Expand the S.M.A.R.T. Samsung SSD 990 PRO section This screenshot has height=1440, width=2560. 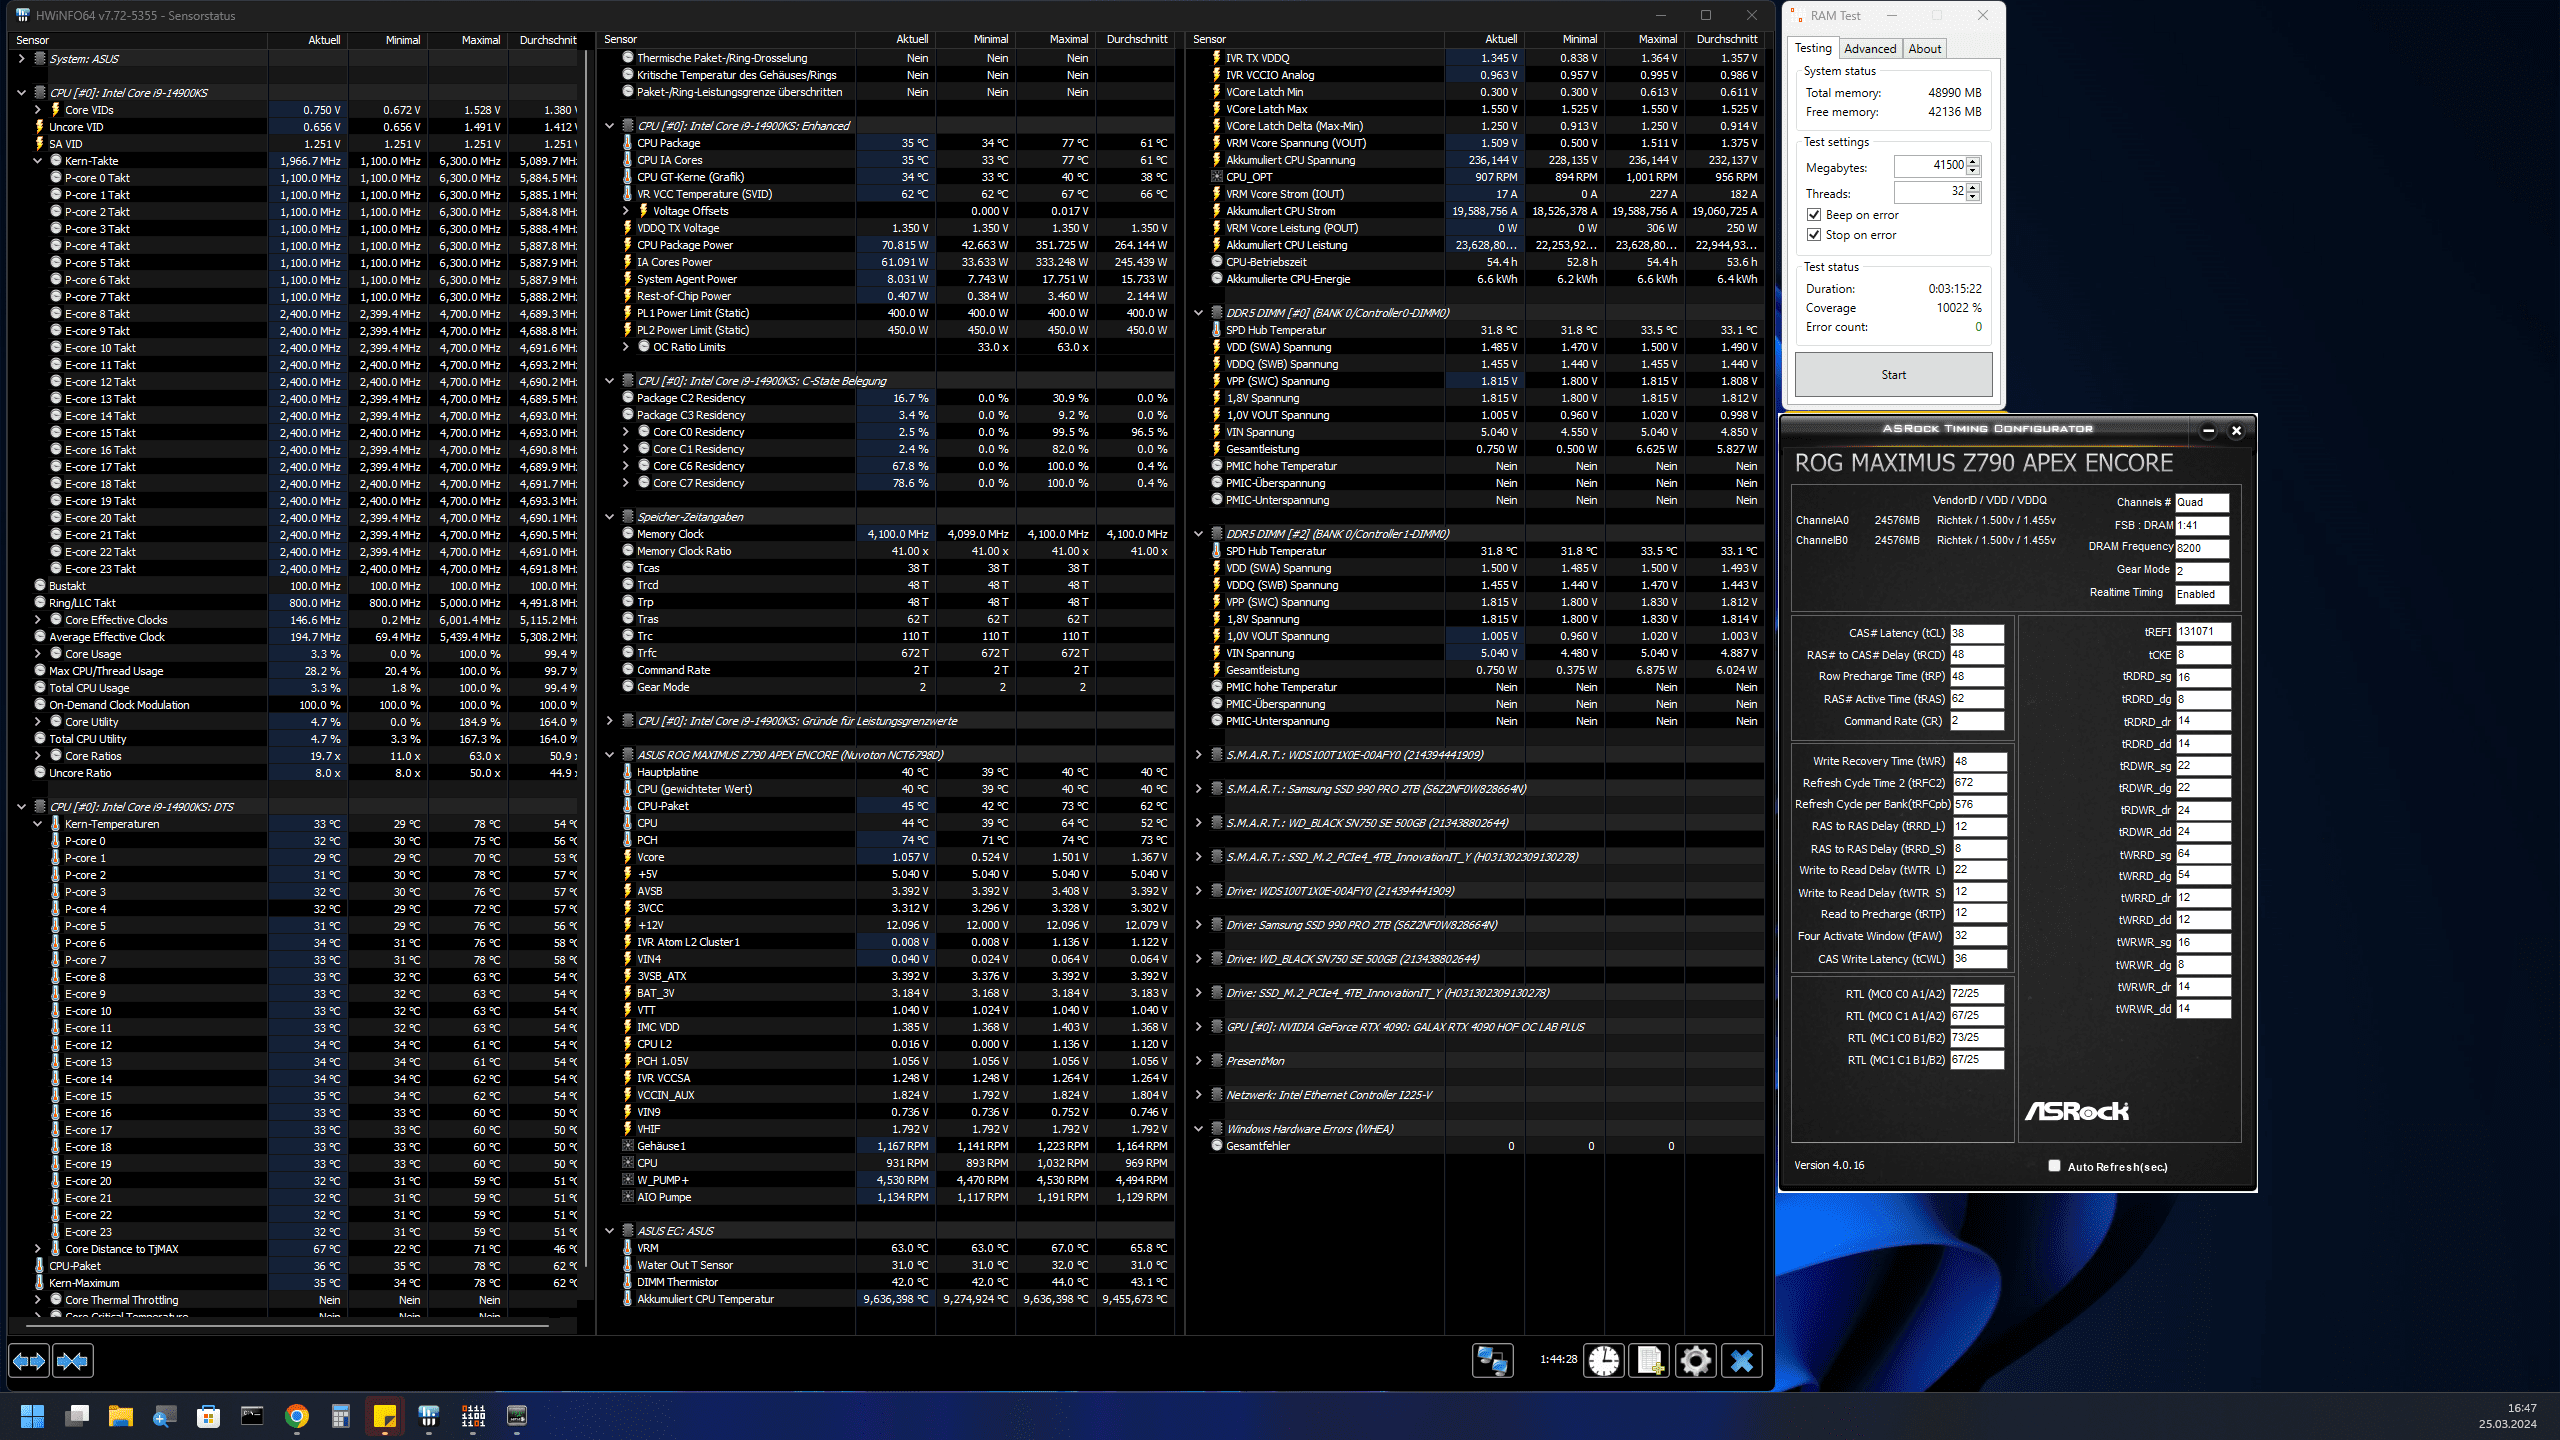[x=1199, y=789]
